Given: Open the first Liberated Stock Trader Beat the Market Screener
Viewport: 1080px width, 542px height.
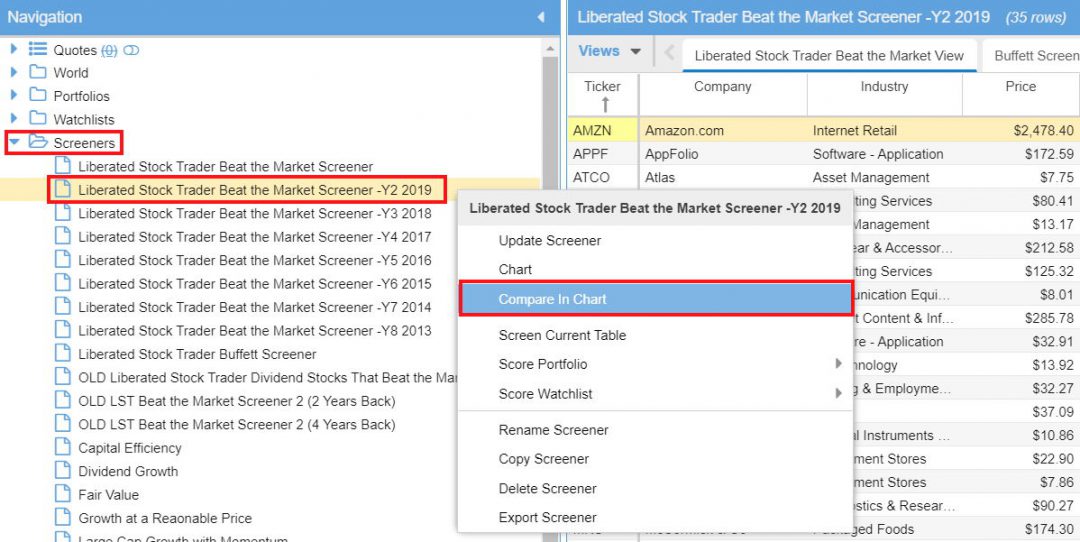Looking at the screenshot, I should 225,166.
